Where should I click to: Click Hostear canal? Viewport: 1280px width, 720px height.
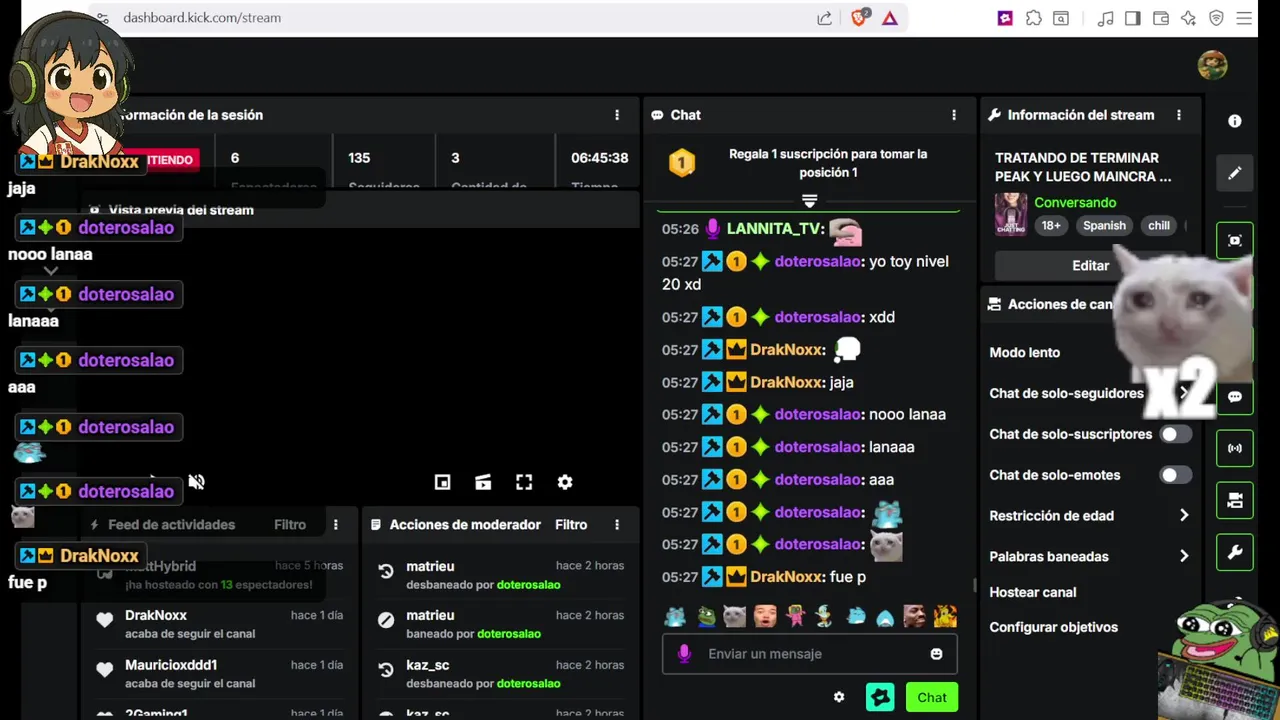pyautogui.click(x=1033, y=592)
